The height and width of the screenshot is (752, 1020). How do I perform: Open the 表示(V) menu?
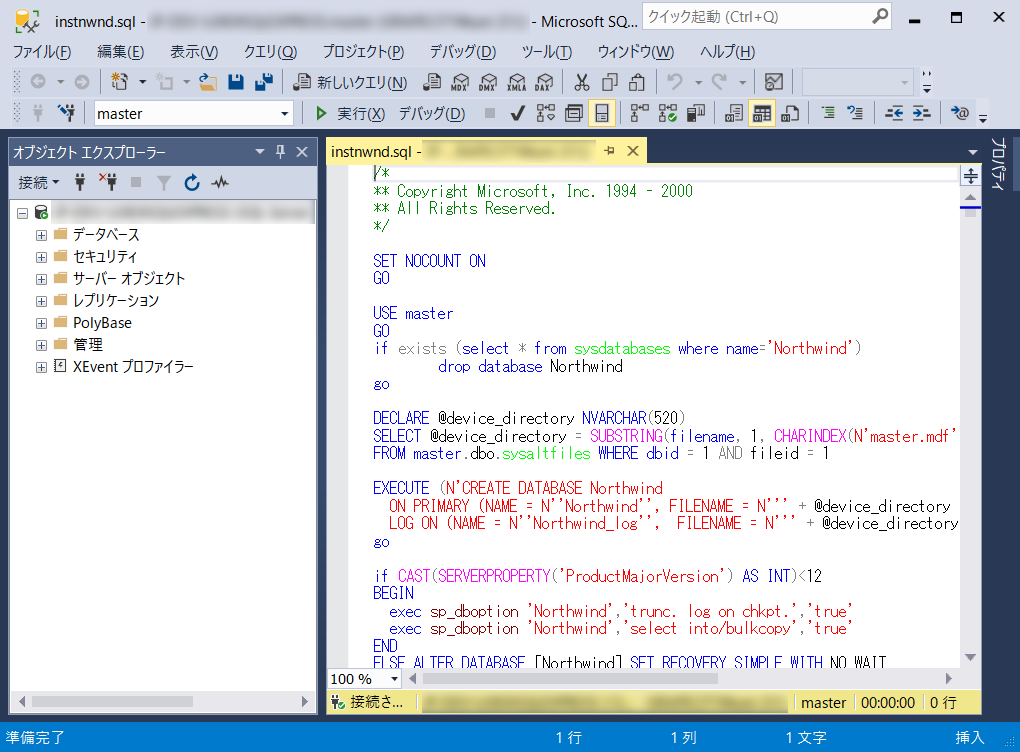[193, 51]
